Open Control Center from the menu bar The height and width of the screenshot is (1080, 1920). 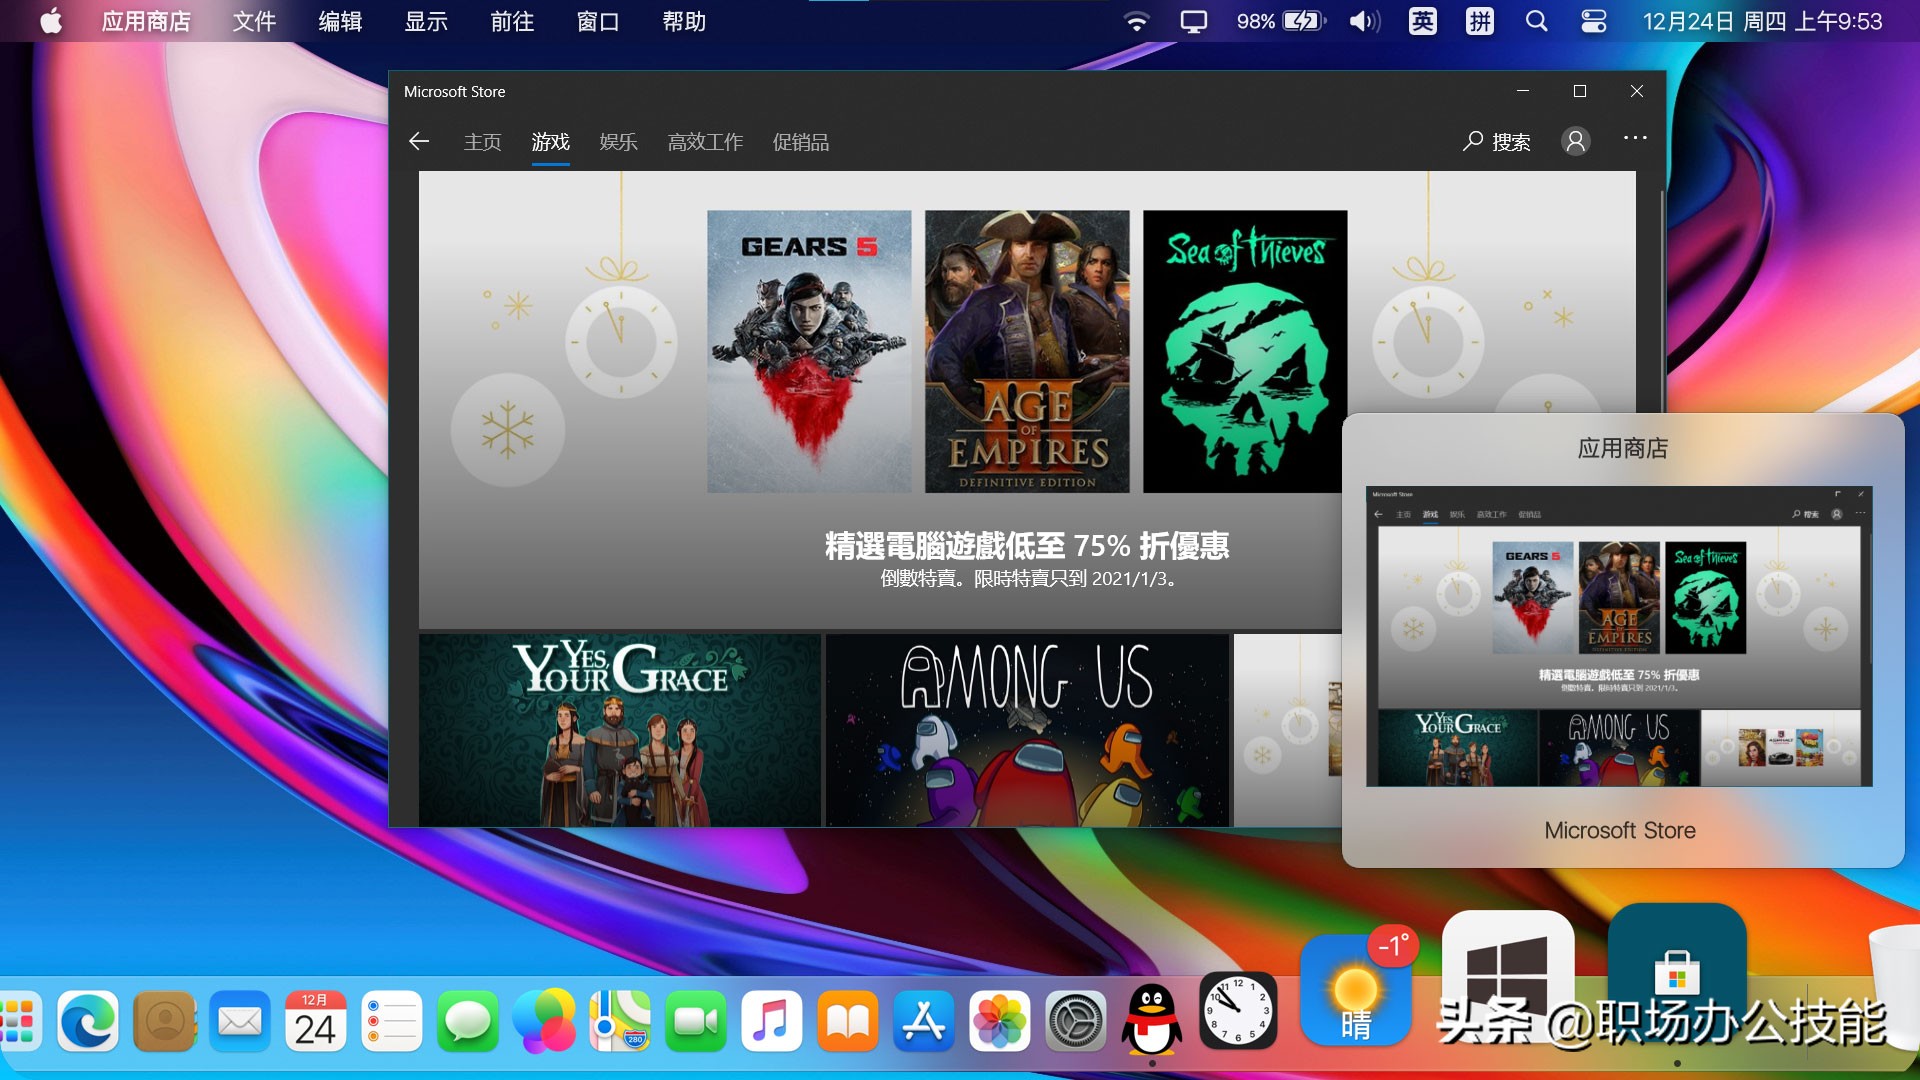(1594, 20)
